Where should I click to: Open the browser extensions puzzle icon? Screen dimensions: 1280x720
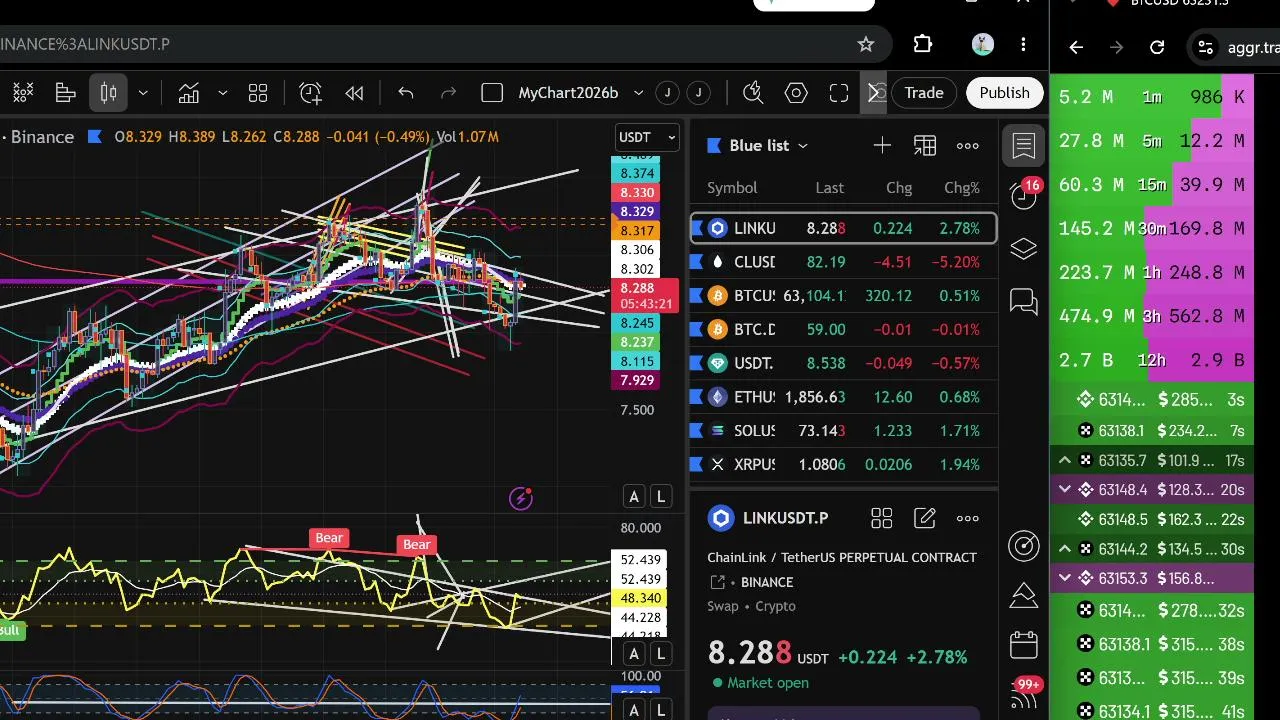tap(923, 44)
